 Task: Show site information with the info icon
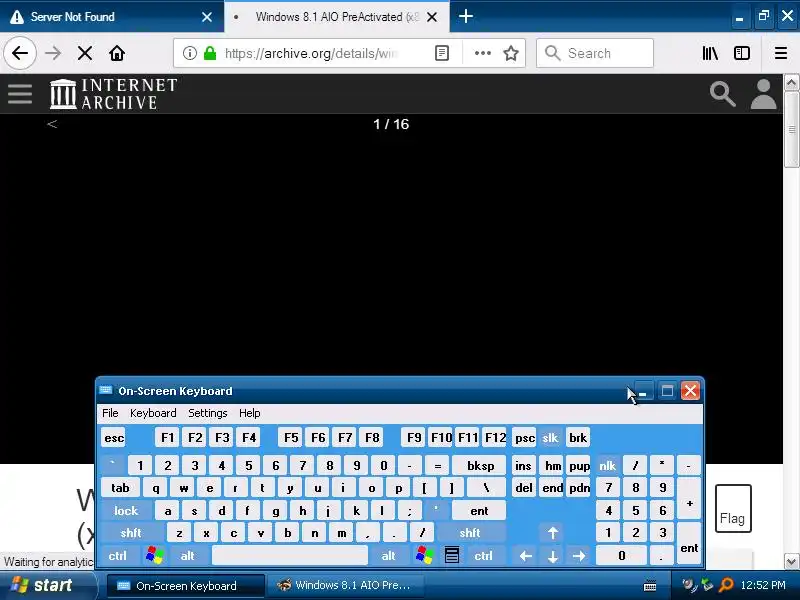(x=190, y=53)
